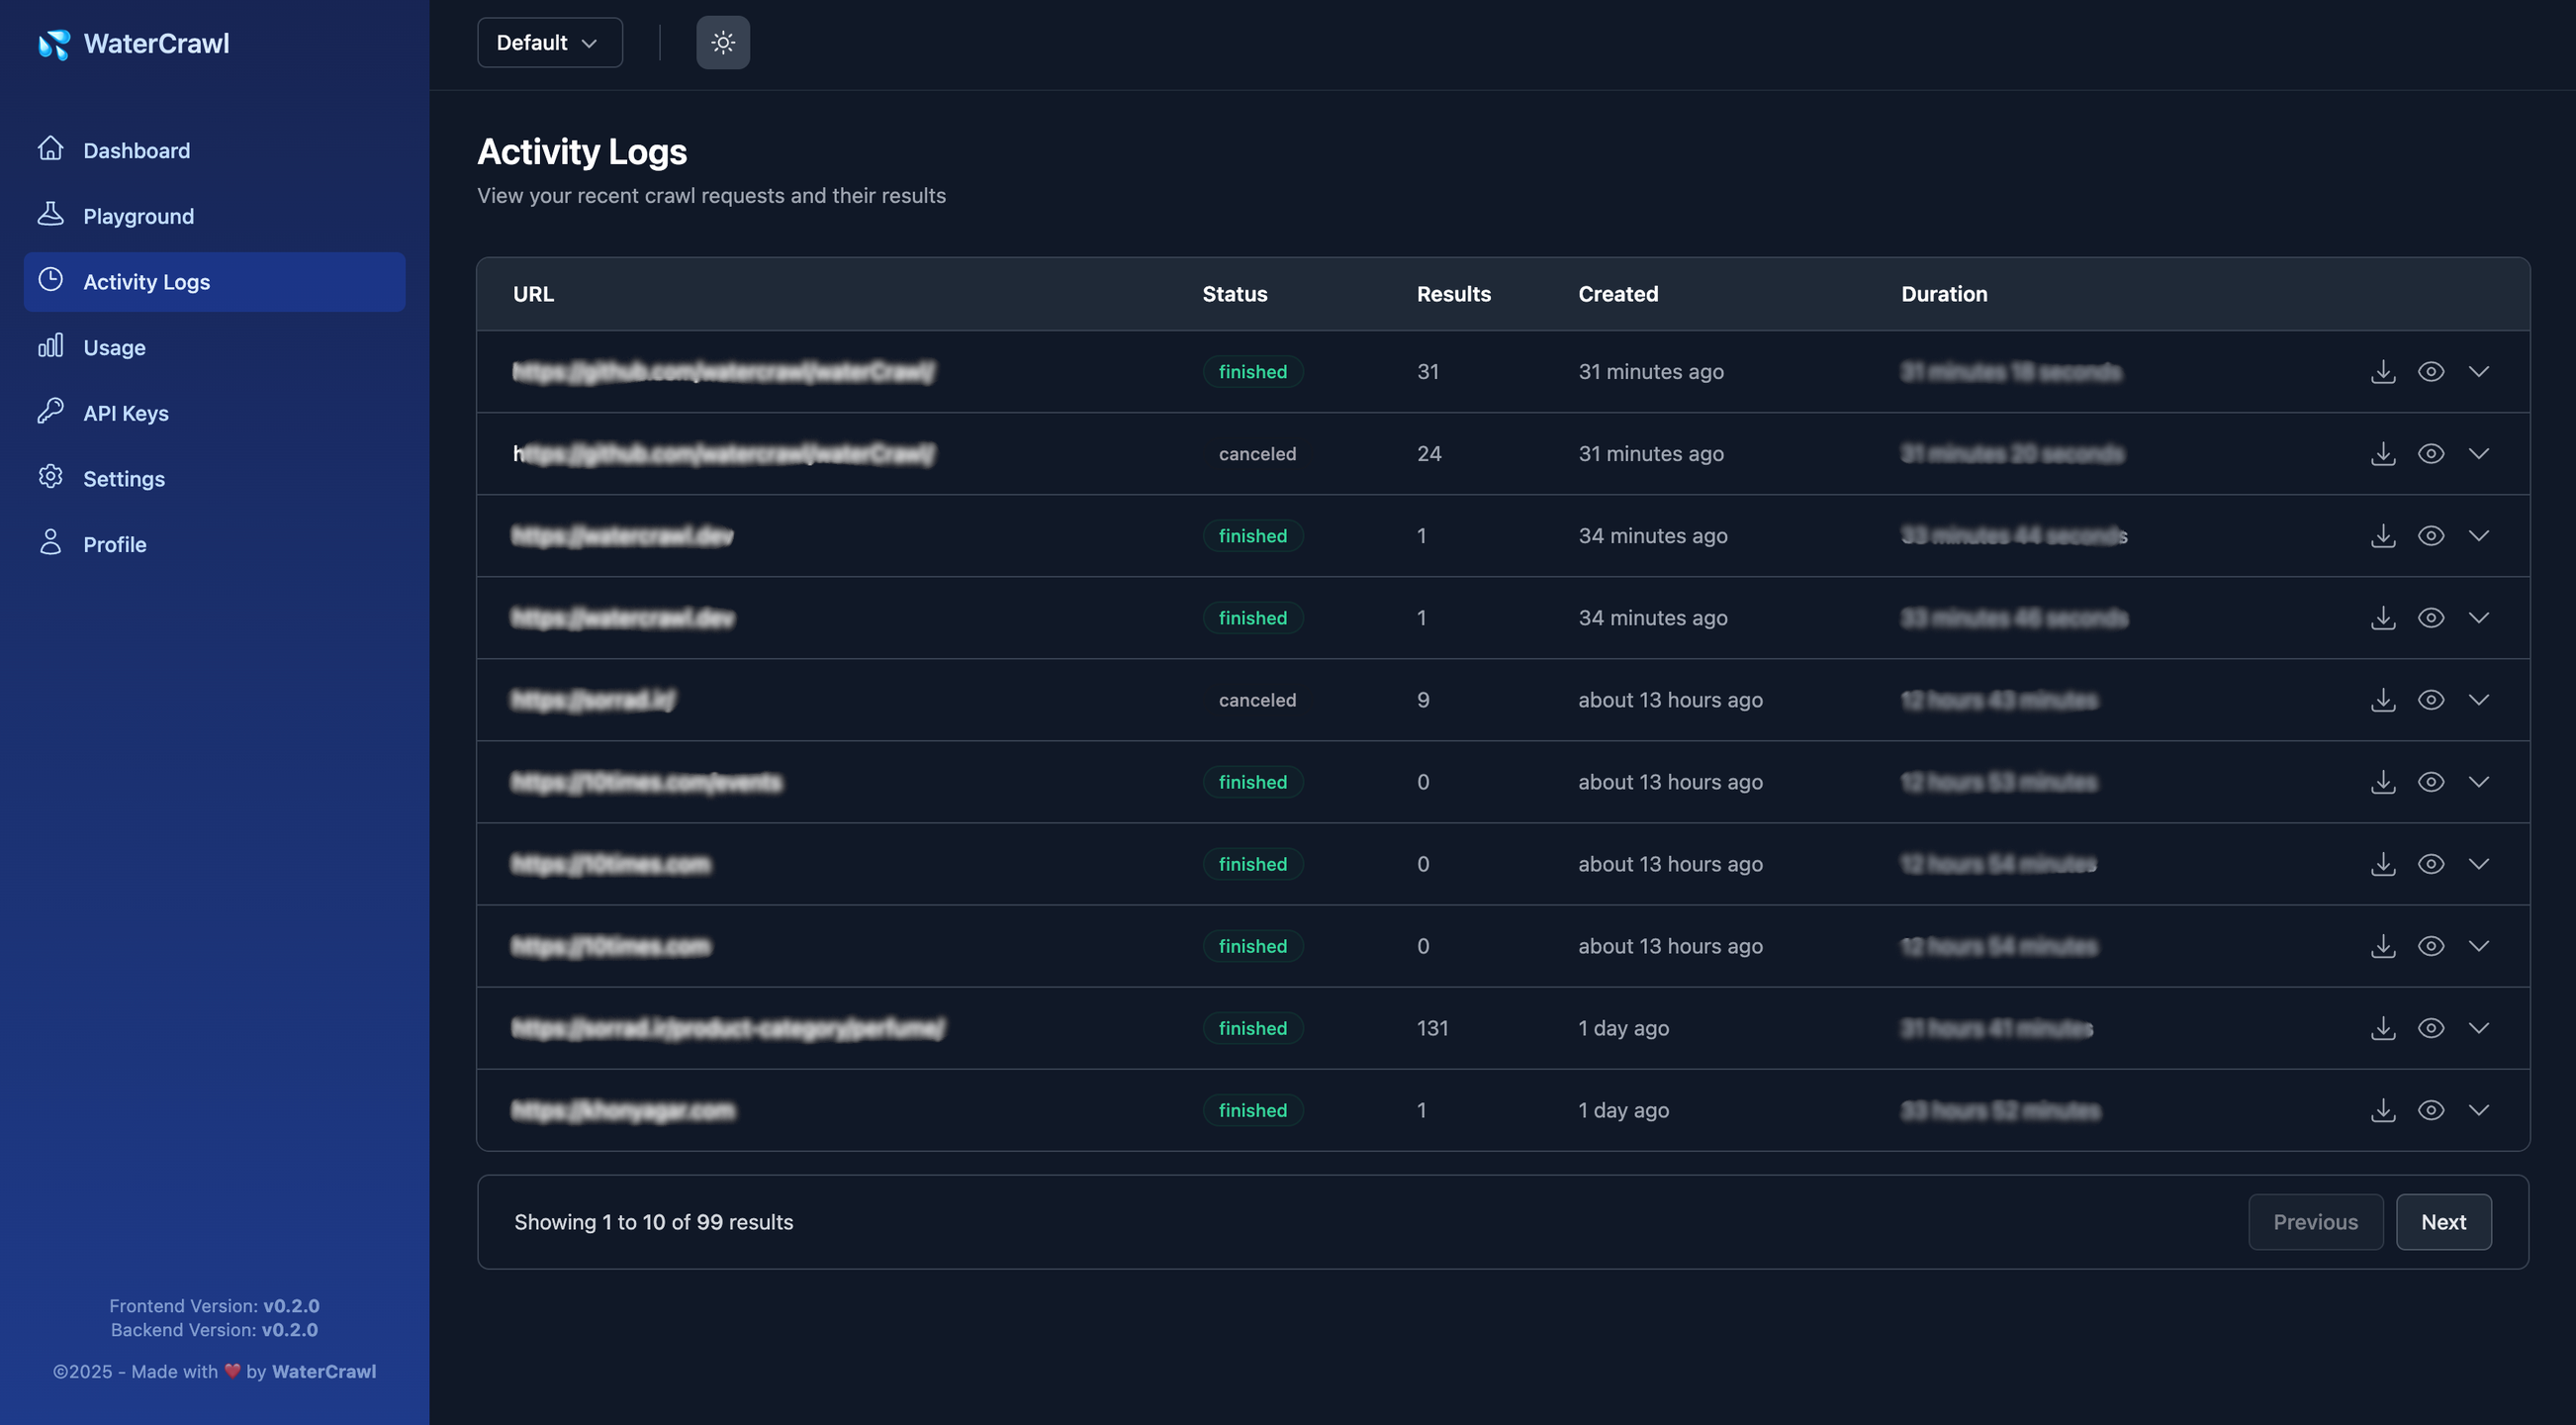The image size is (2576, 1425).
Task: Download the canceled 9-result crawl
Action: click(x=2383, y=700)
